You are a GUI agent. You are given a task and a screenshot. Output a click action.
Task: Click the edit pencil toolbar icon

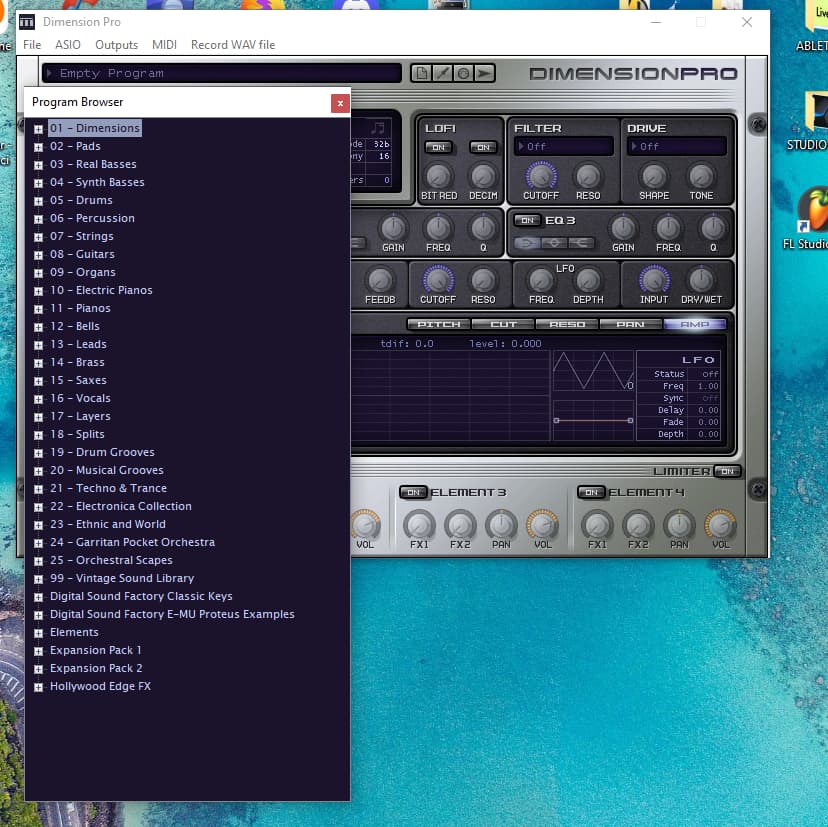[x=443, y=73]
